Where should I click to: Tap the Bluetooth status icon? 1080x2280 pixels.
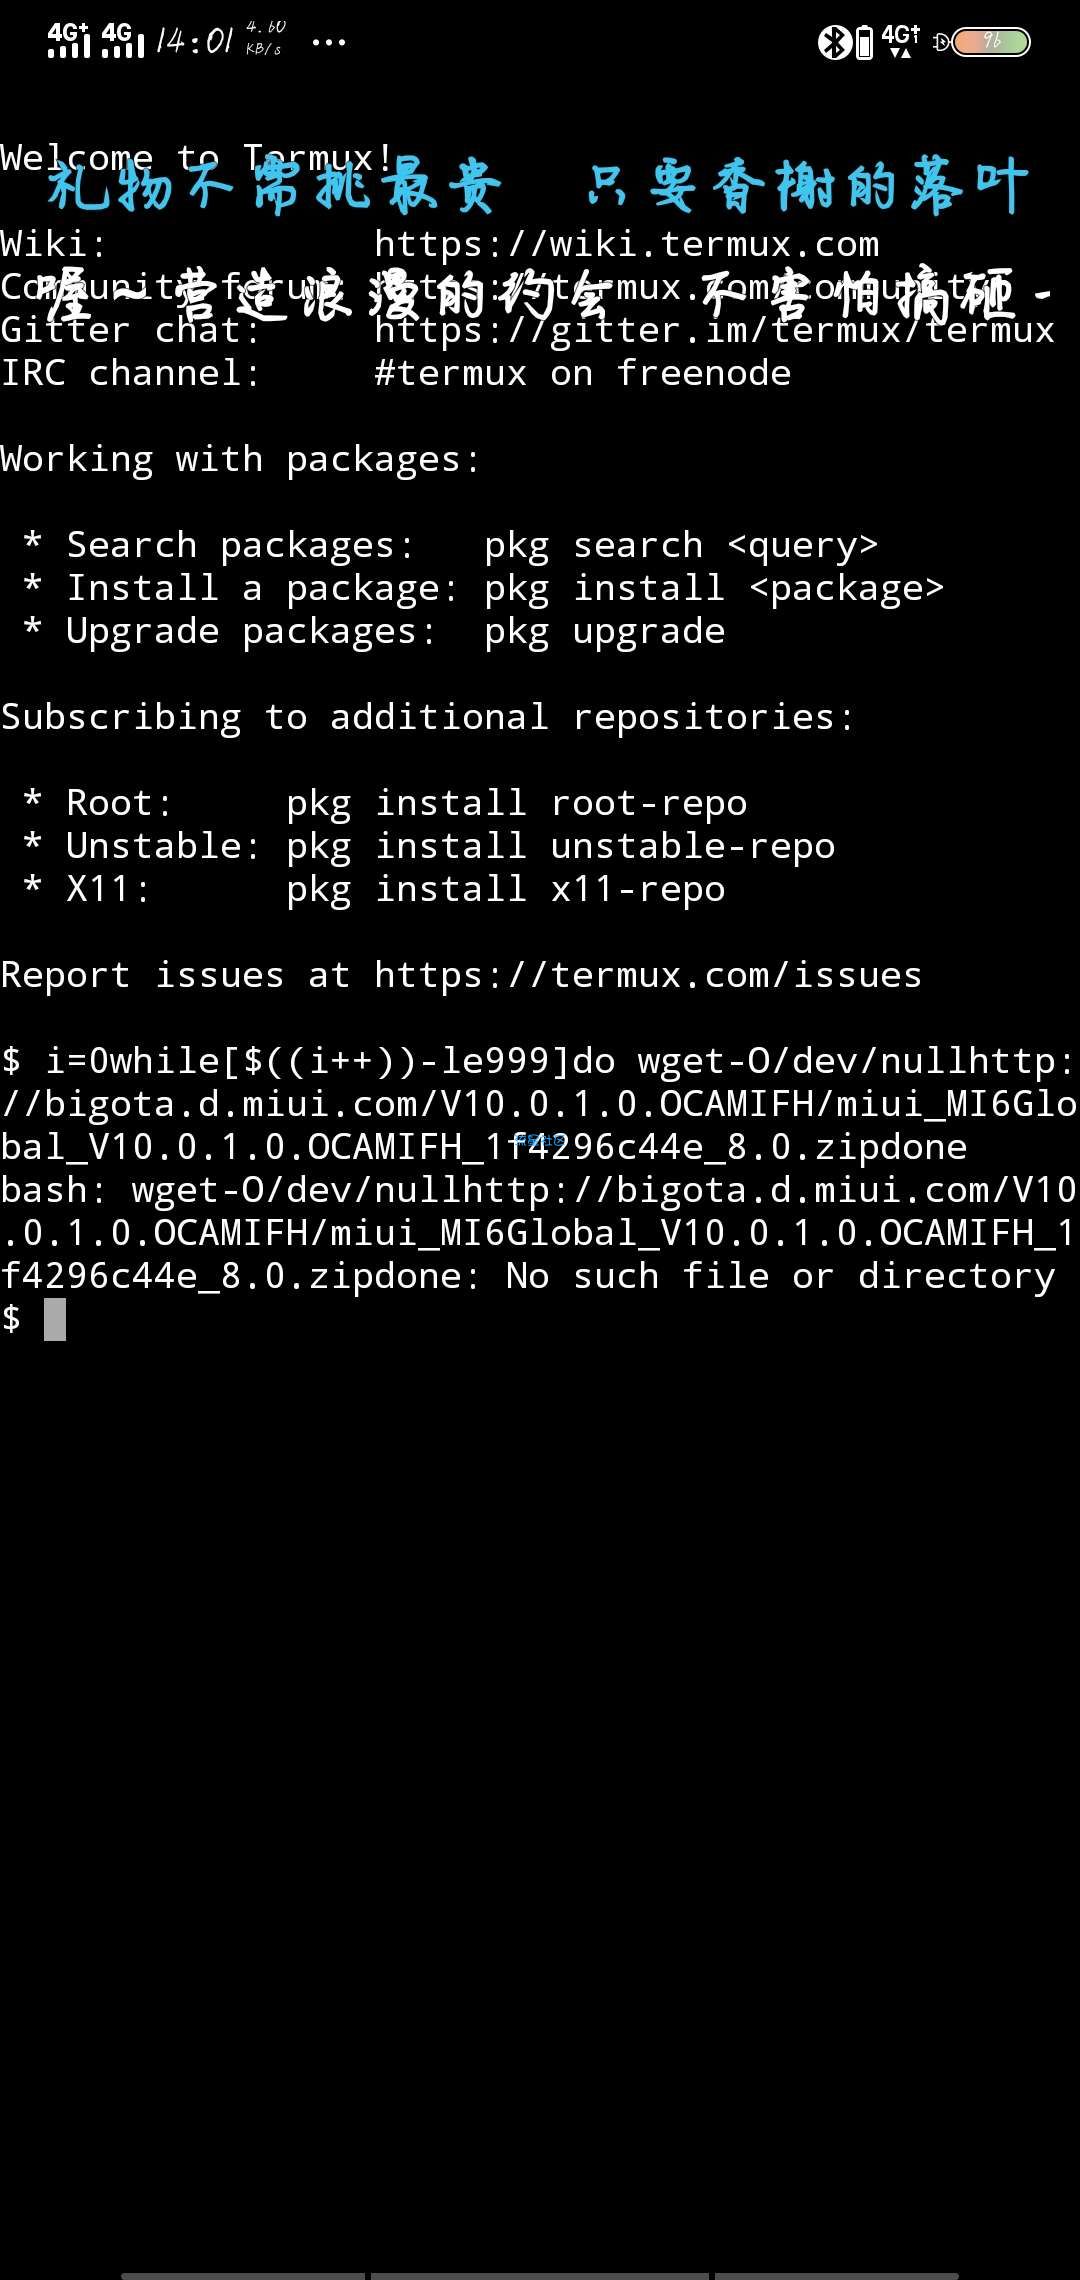pos(833,42)
